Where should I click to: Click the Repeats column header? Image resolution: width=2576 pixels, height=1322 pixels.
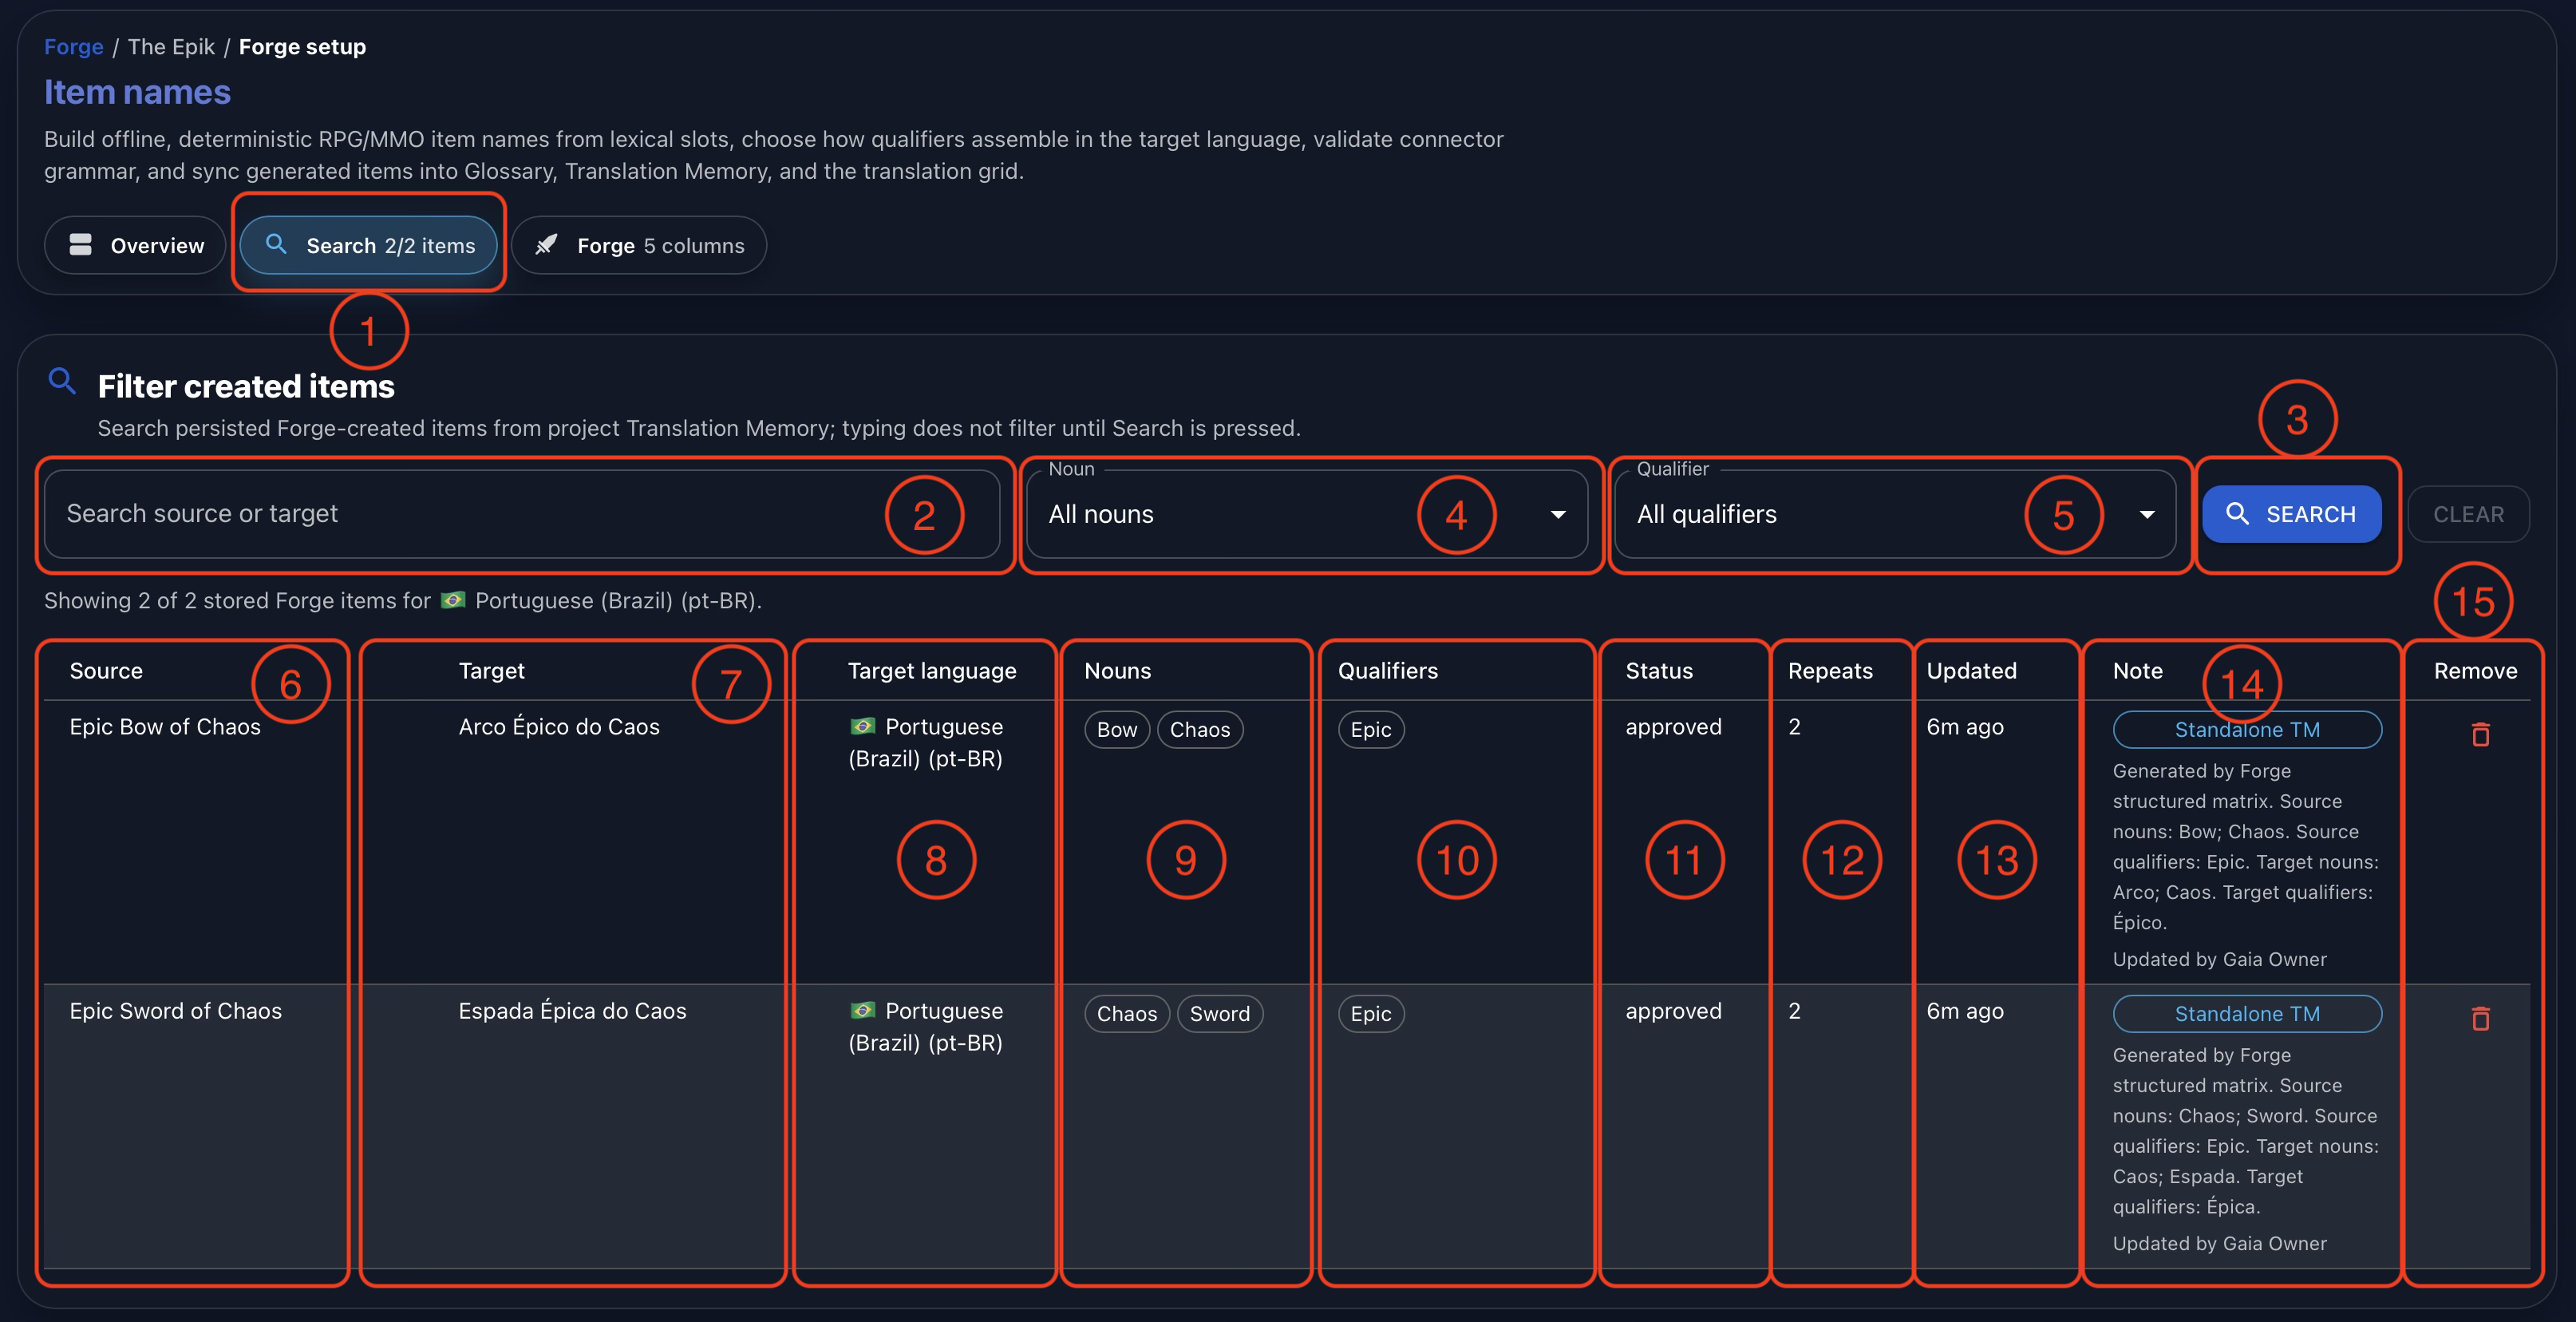pos(1829,671)
